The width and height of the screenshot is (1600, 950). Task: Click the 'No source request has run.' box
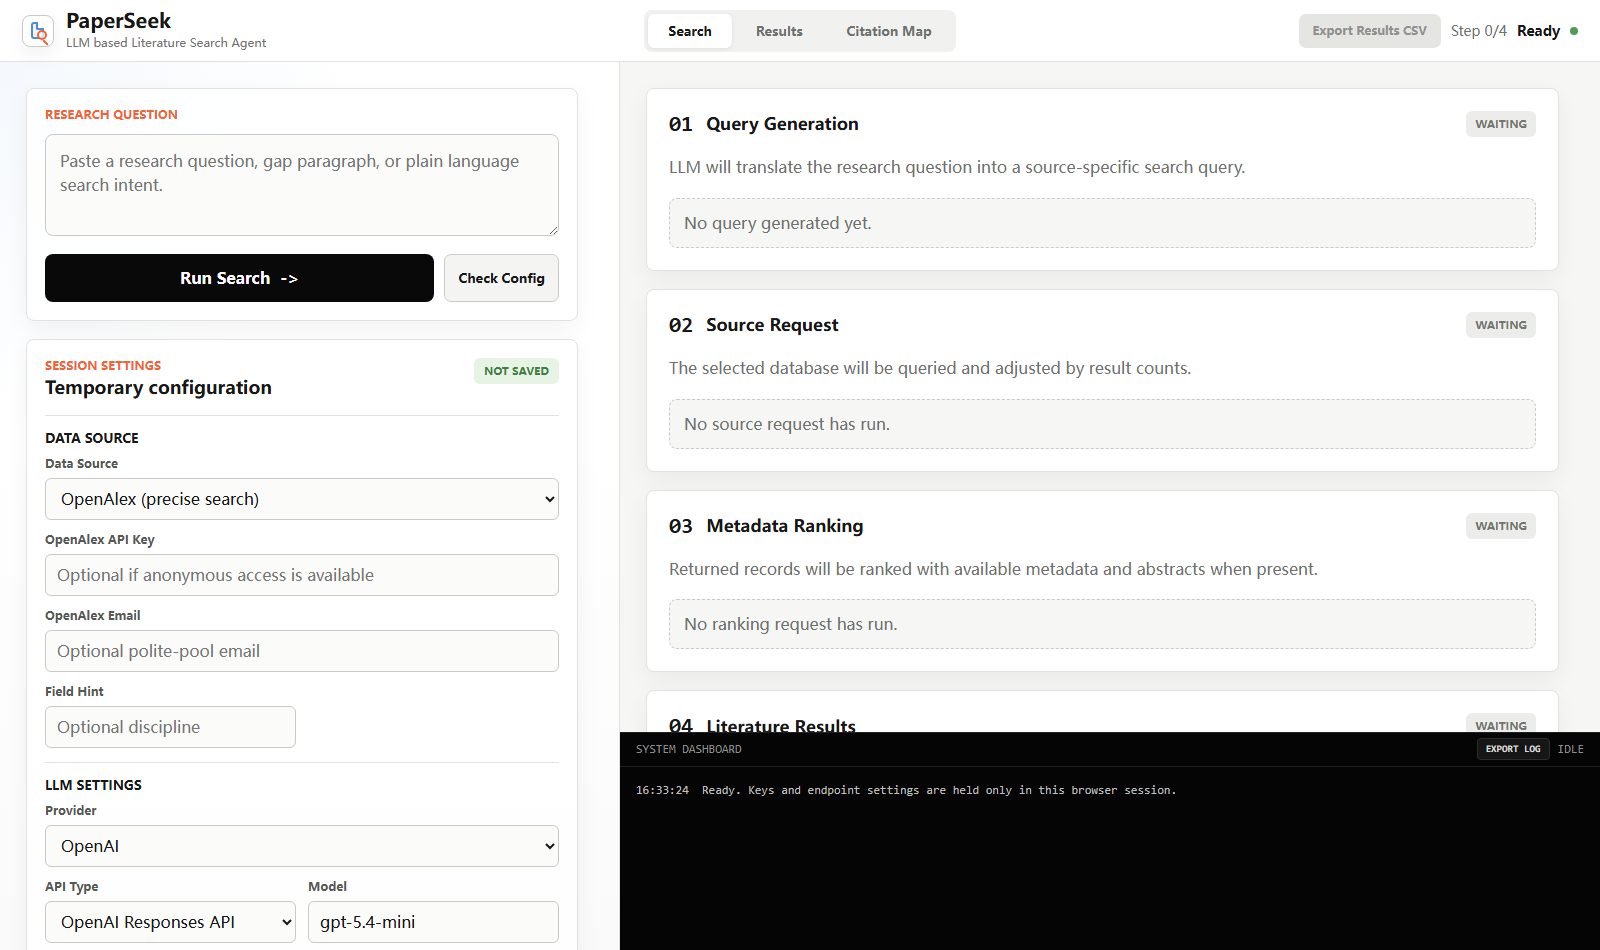pyautogui.click(x=1102, y=424)
